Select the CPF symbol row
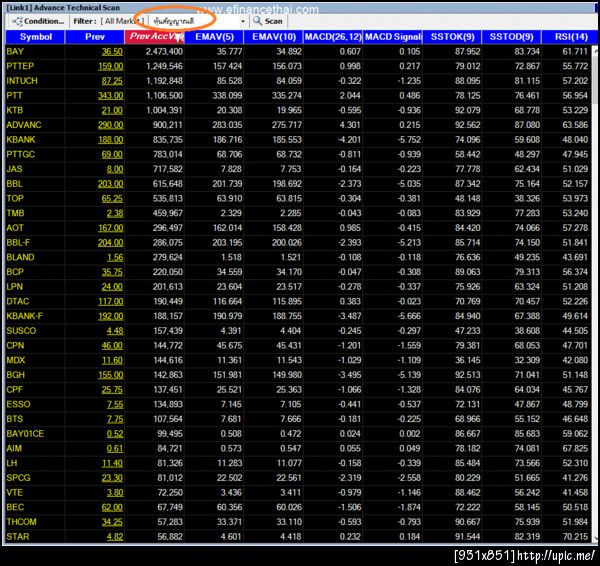 point(298,390)
